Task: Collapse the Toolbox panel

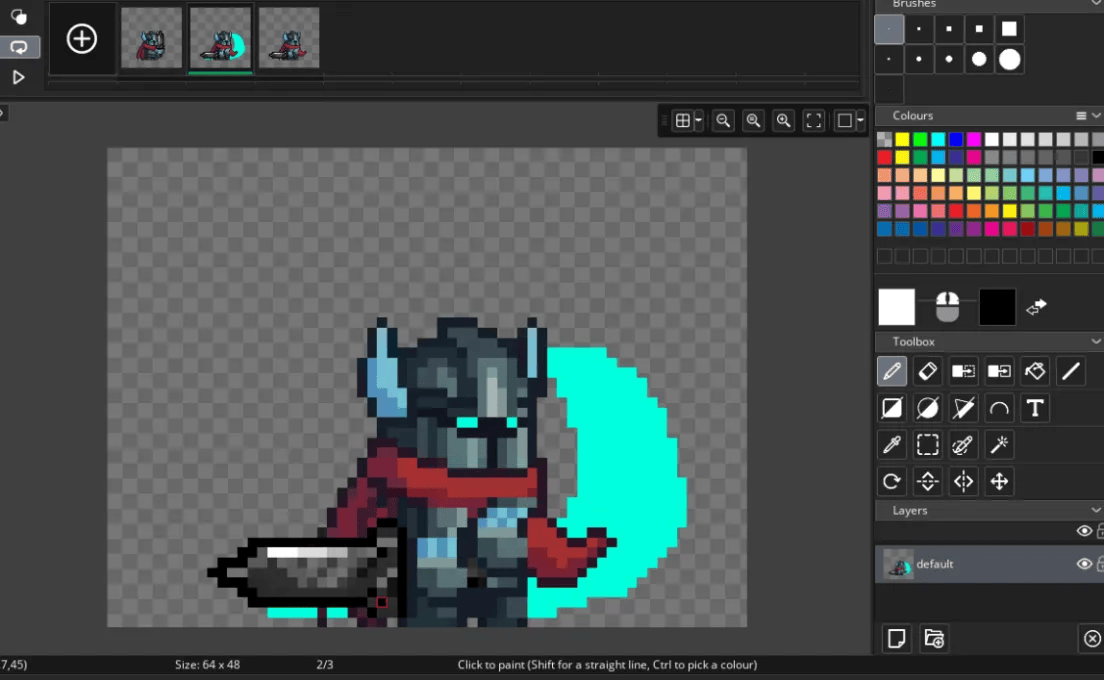Action: pos(1096,341)
